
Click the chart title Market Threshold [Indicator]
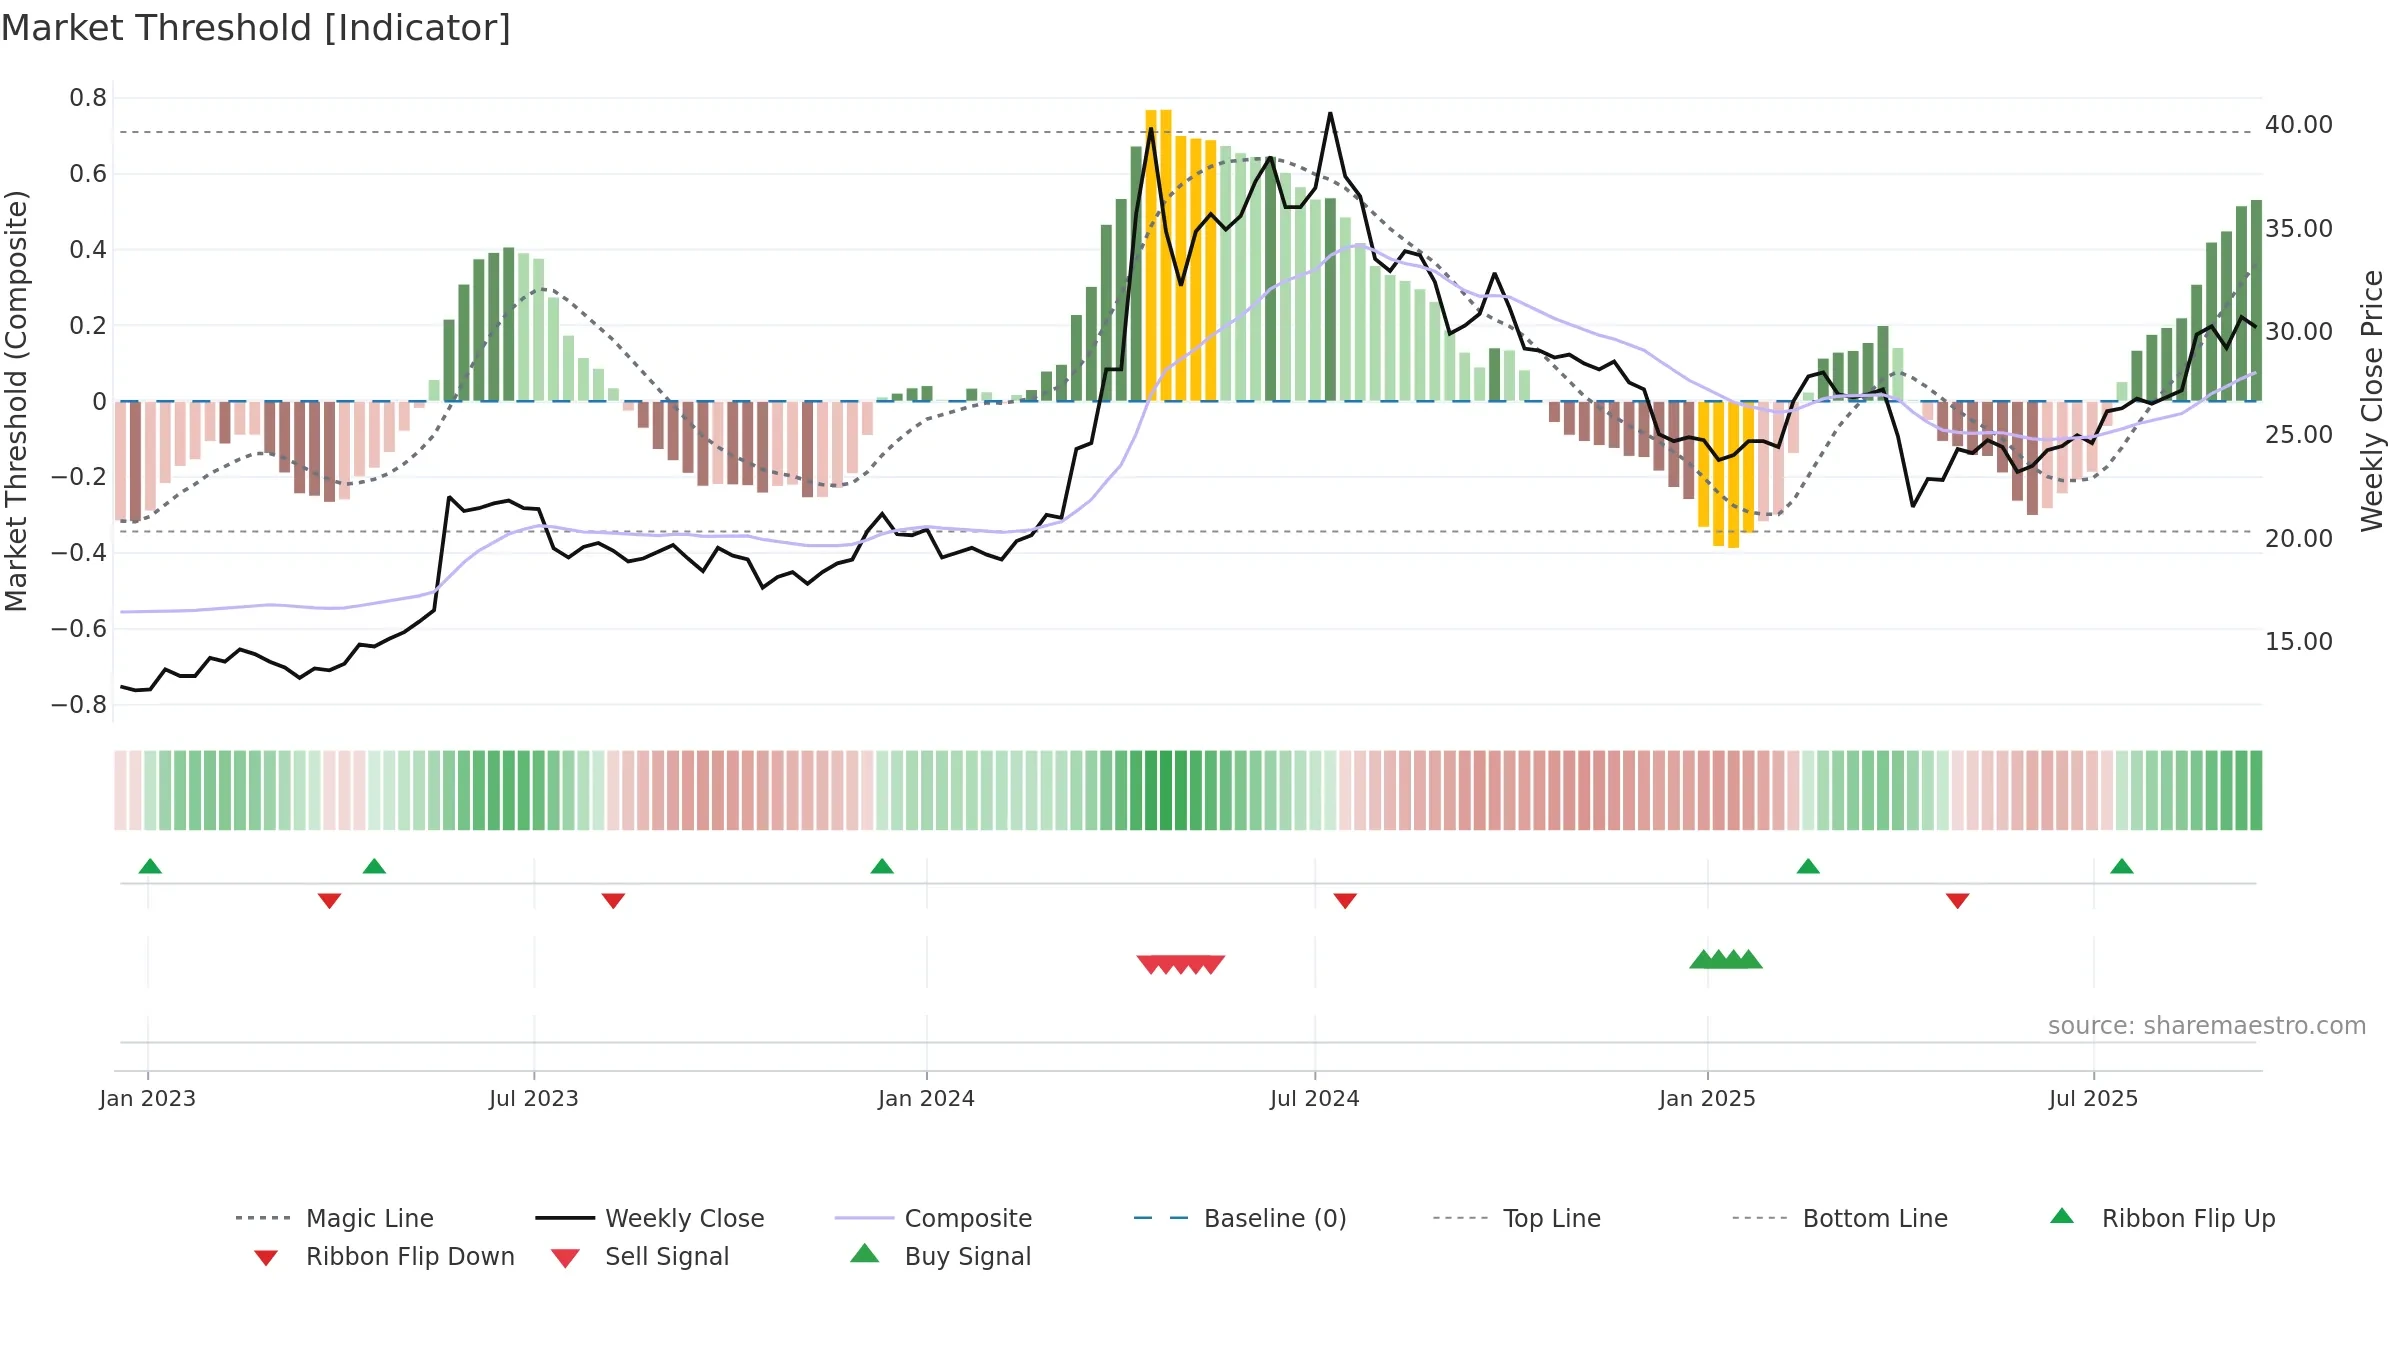256,28
